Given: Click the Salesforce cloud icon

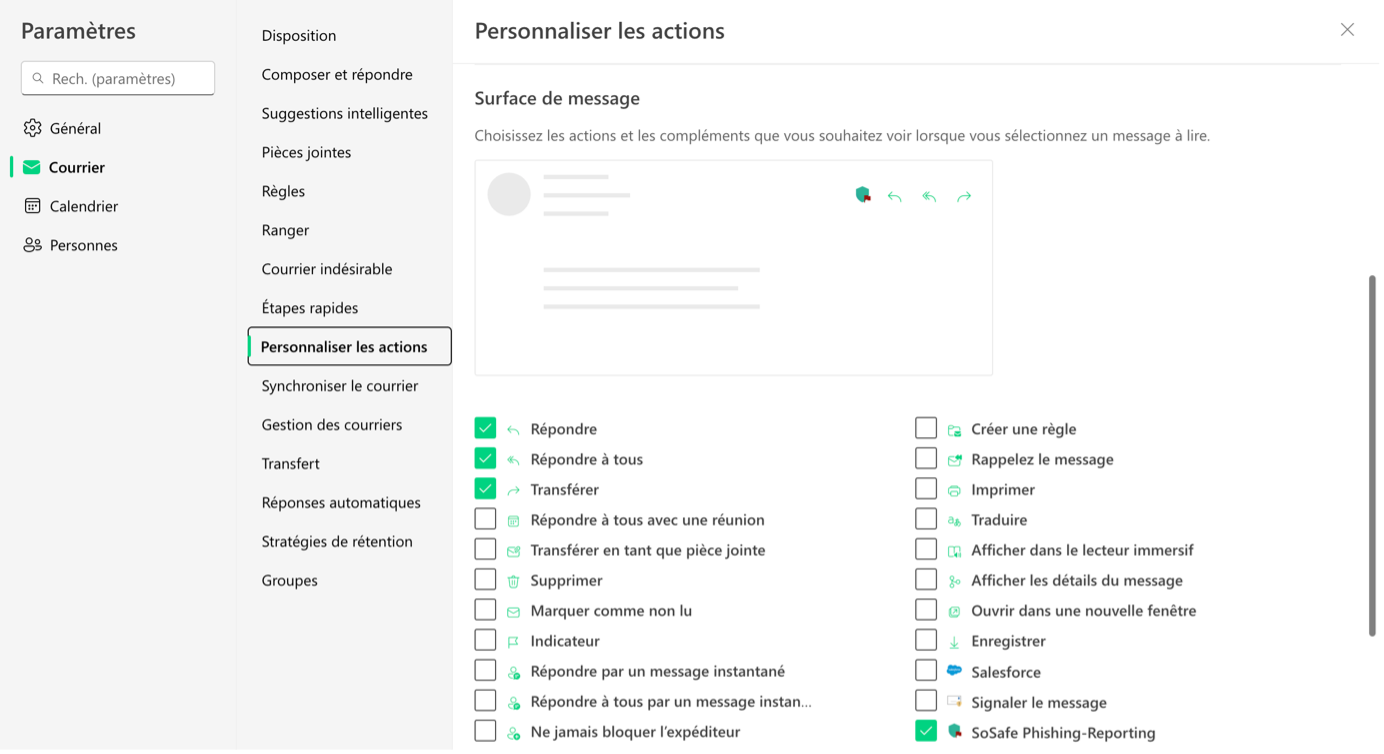Looking at the screenshot, I should pyautogui.click(x=954, y=671).
